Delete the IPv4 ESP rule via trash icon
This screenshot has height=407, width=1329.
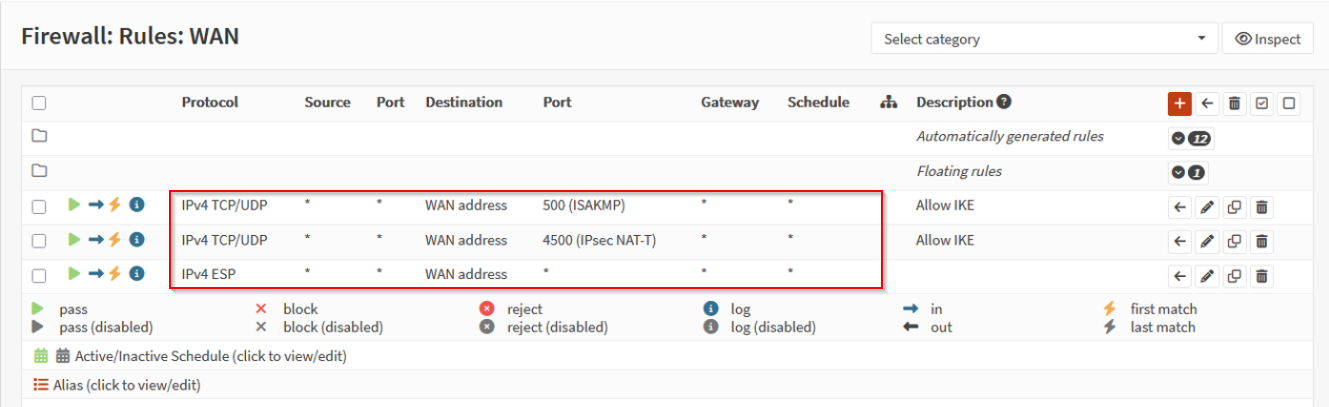point(1262,276)
